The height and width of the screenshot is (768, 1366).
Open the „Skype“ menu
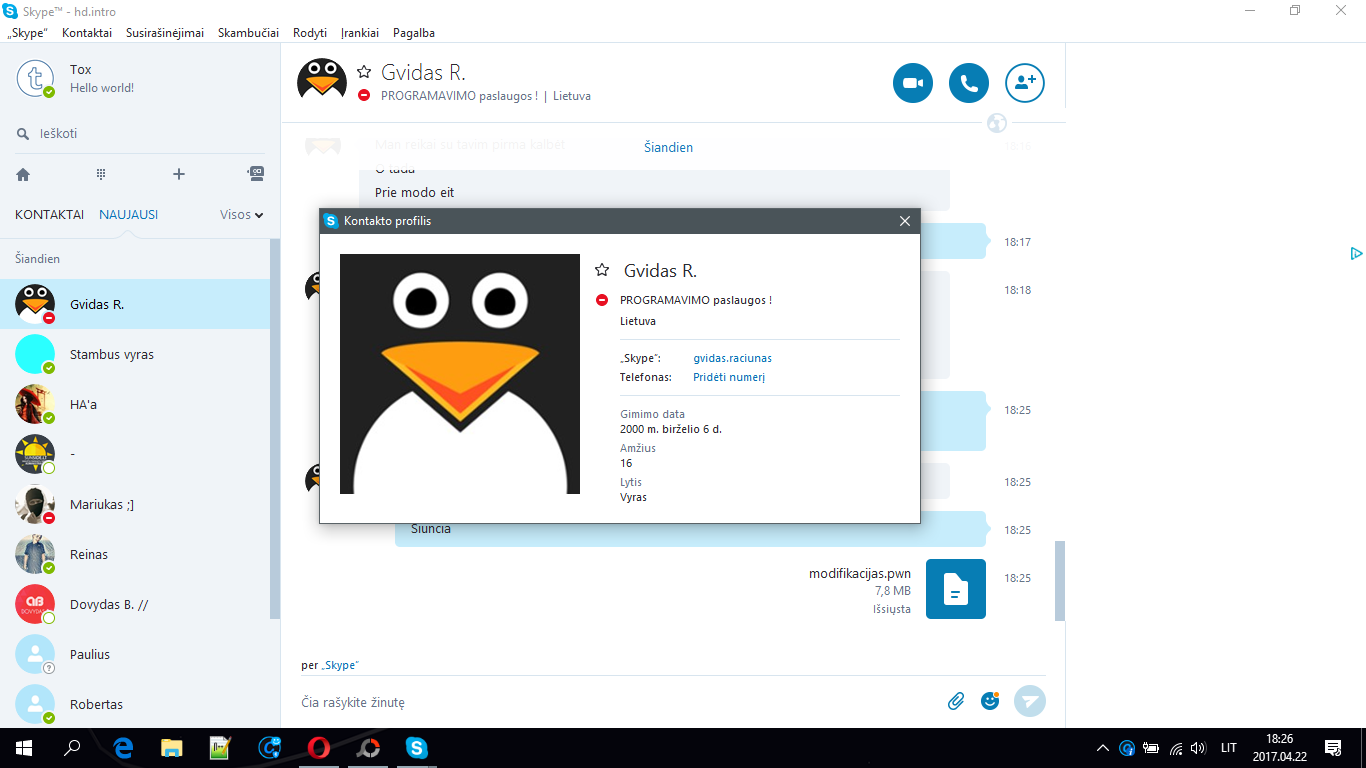coord(27,32)
